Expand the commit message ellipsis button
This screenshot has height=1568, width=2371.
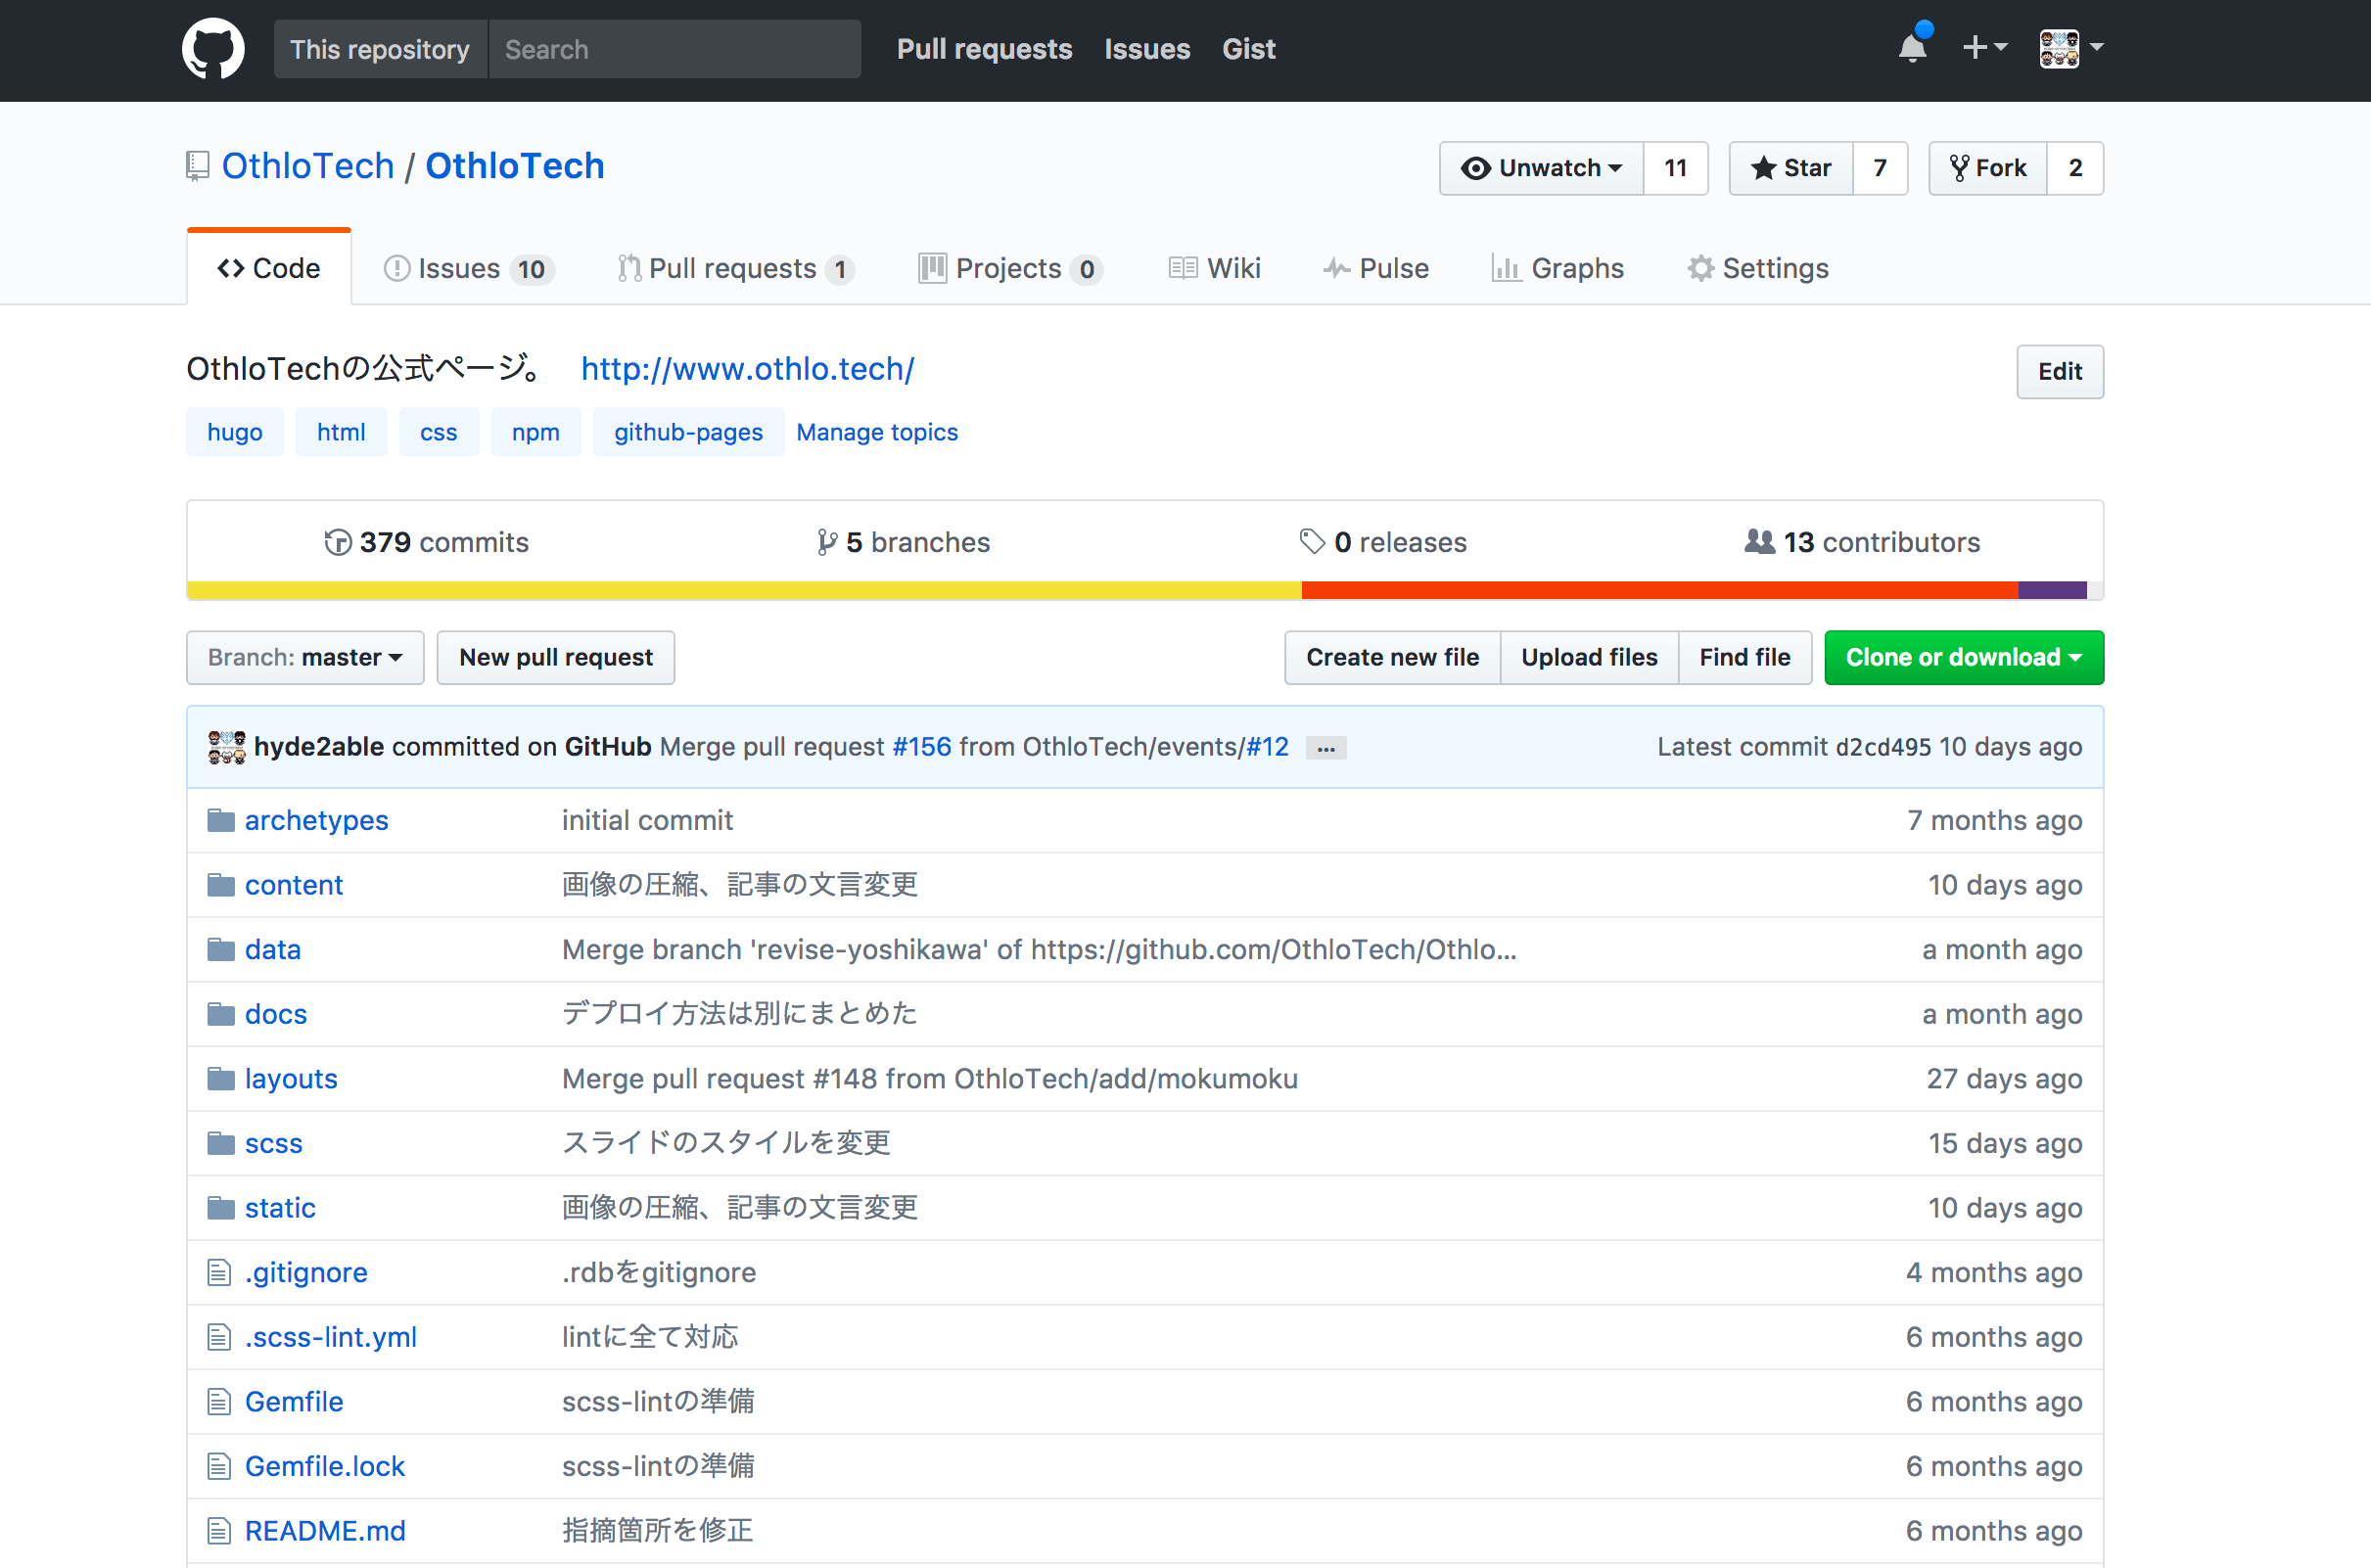click(x=1326, y=748)
